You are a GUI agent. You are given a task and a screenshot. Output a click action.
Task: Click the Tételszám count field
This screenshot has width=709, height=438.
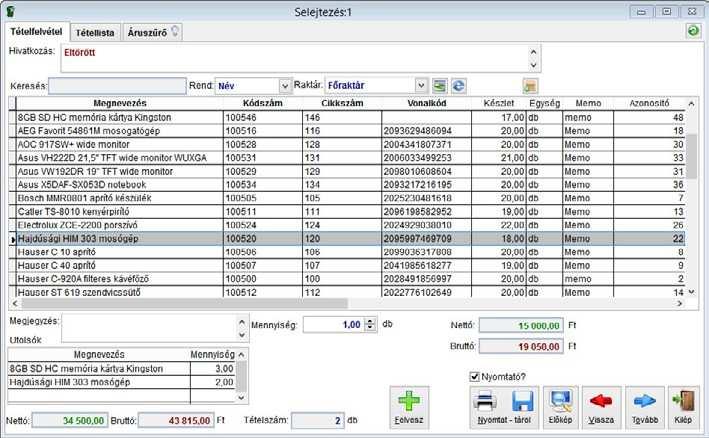(x=317, y=420)
